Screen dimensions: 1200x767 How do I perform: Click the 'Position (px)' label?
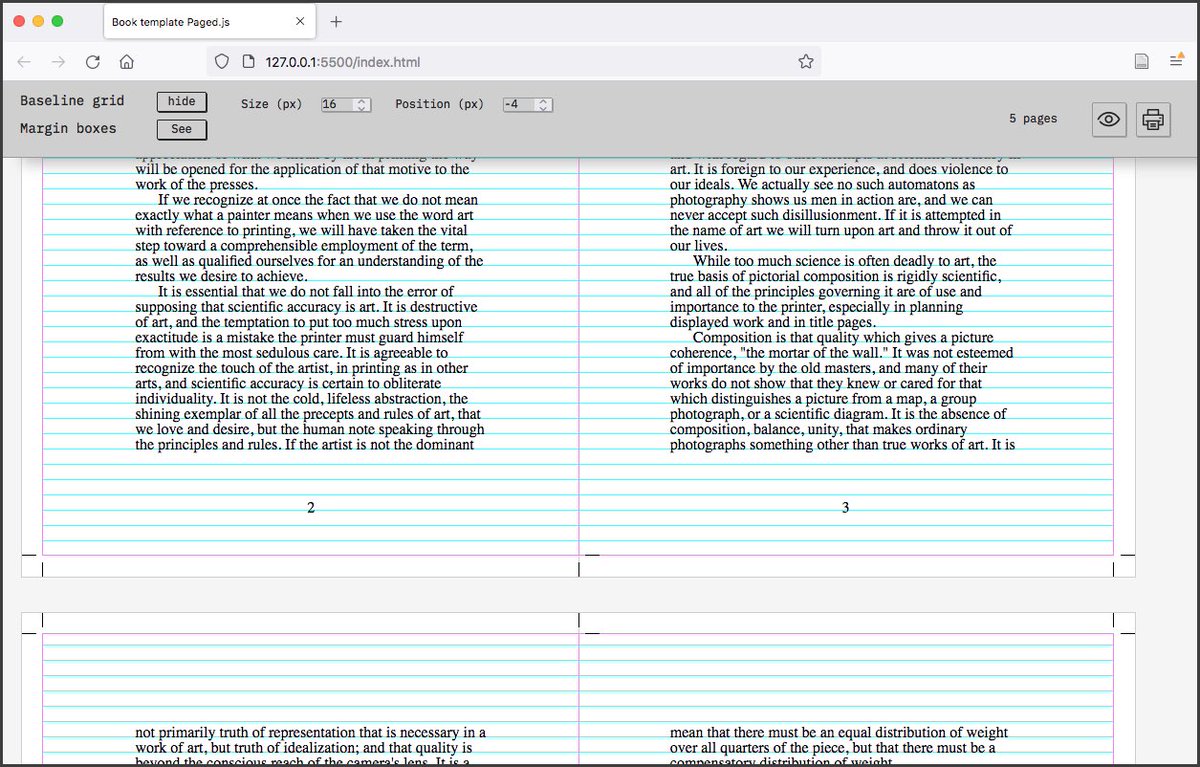coord(439,104)
